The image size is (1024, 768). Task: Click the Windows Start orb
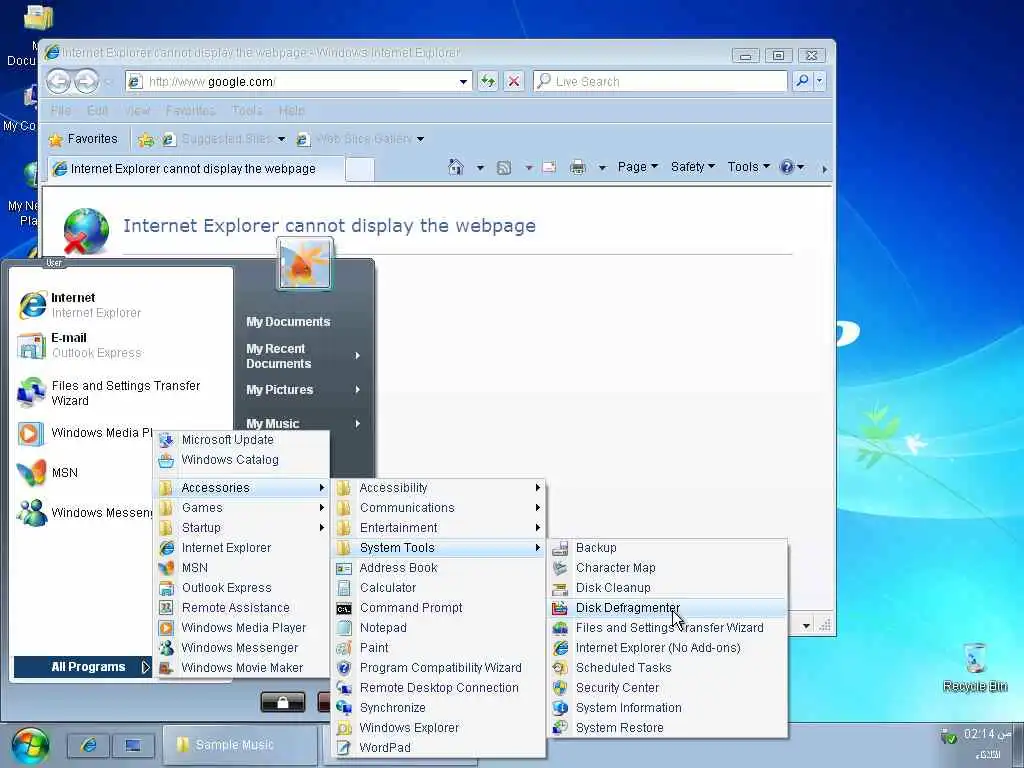pyautogui.click(x=30, y=745)
